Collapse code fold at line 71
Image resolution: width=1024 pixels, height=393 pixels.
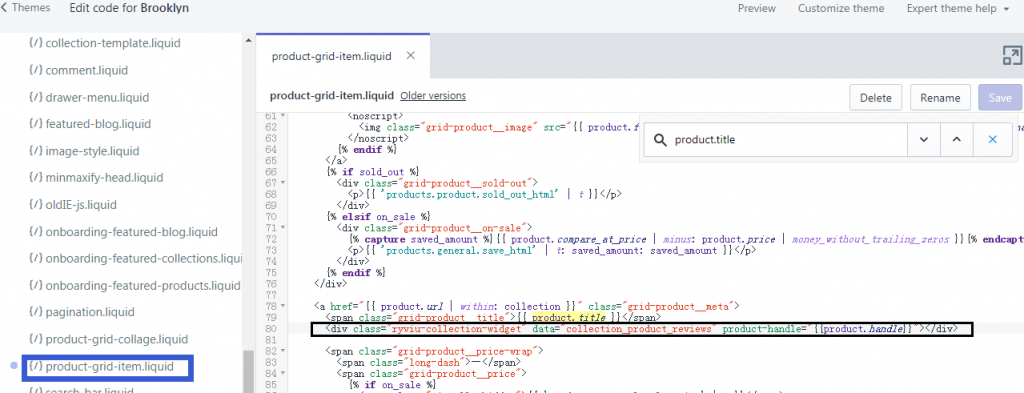coord(283,228)
